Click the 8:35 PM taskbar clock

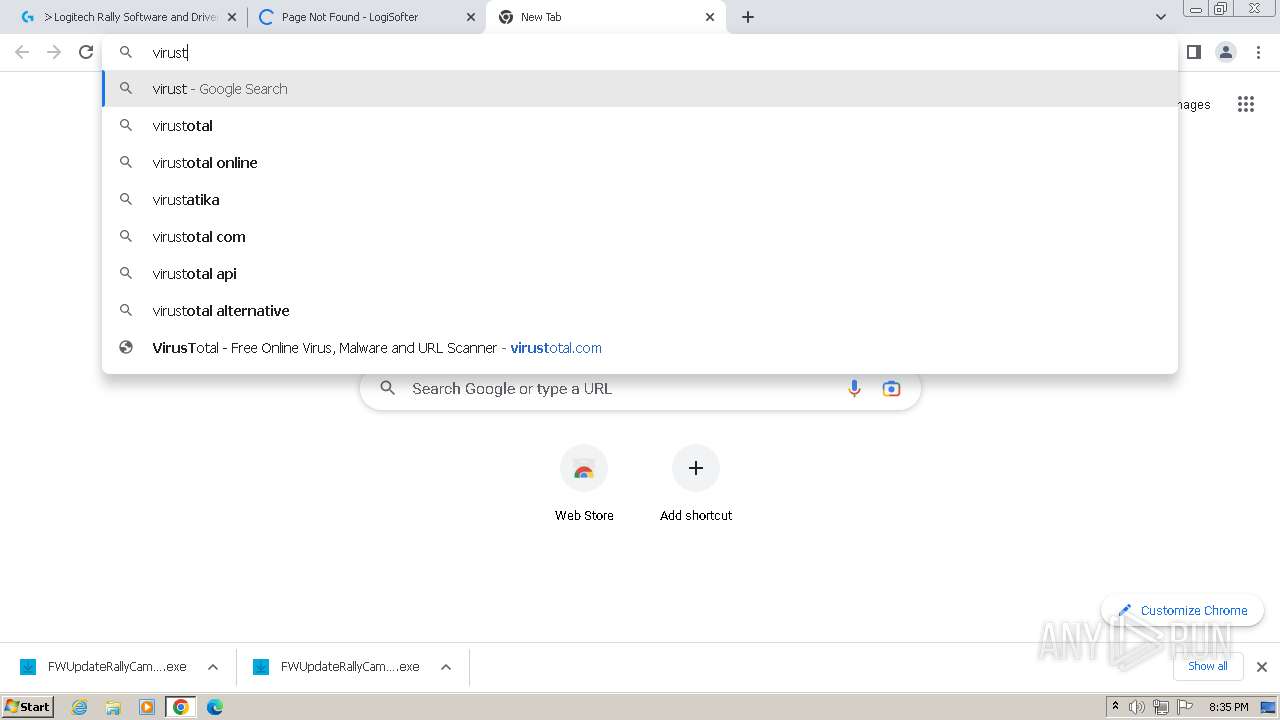pyautogui.click(x=1228, y=707)
